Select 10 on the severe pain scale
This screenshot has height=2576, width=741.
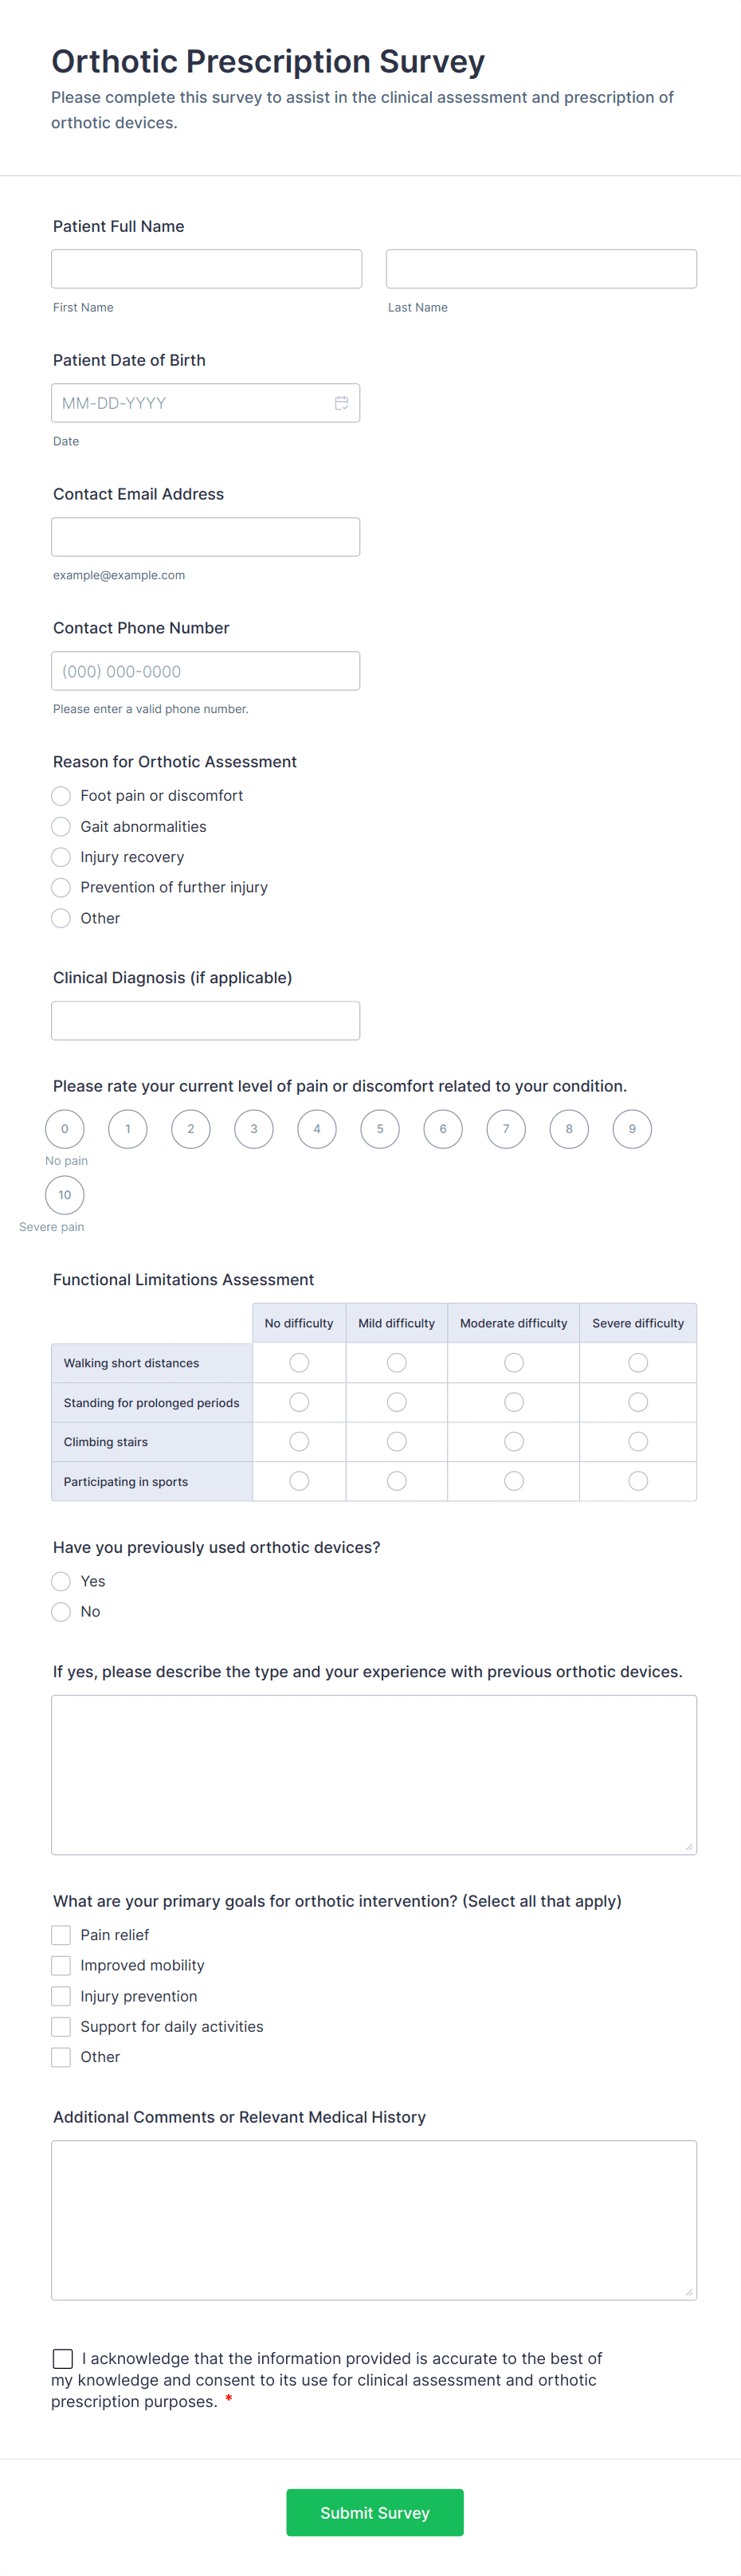point(64,1194)
